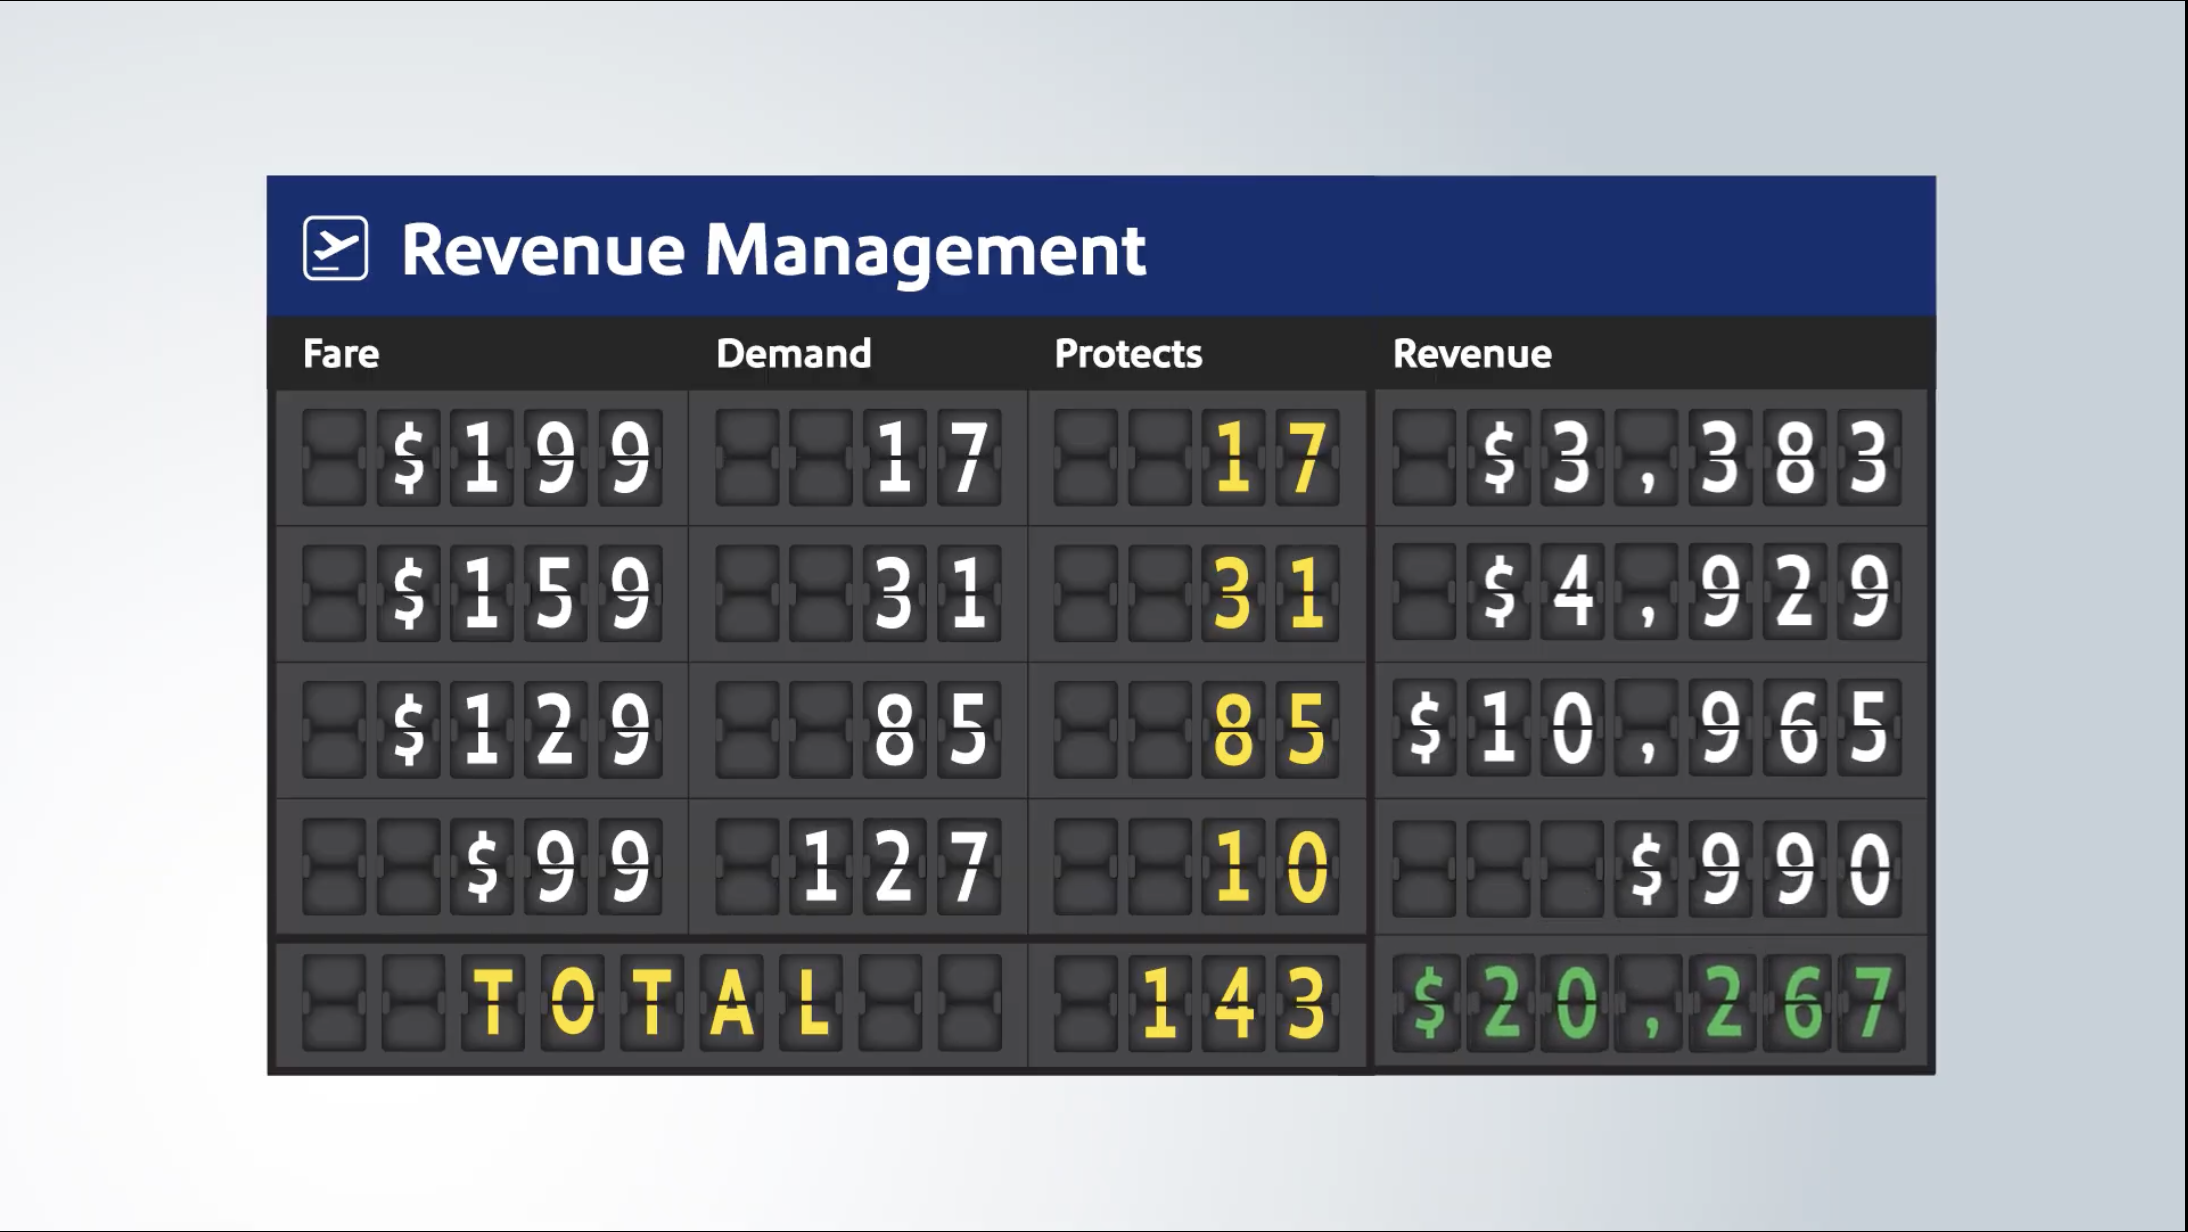Click total protects value 143
This screenshot has height=1232, width=2188.
tap(1233, 1003)
